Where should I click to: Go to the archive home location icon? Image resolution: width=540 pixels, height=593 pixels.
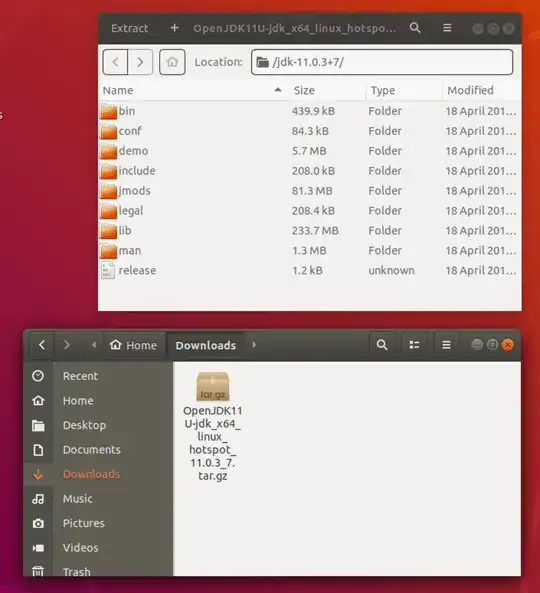pos(172,62)
